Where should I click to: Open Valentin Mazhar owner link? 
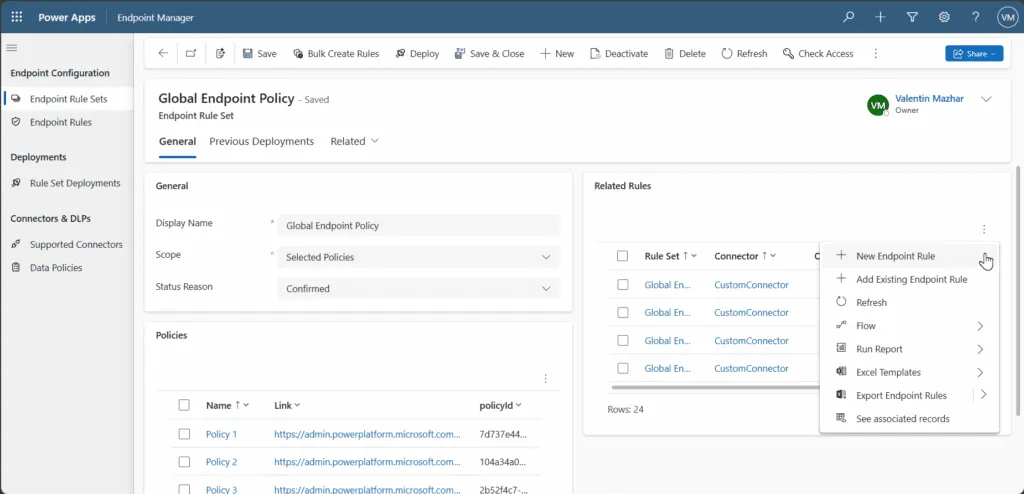(929, 99)
